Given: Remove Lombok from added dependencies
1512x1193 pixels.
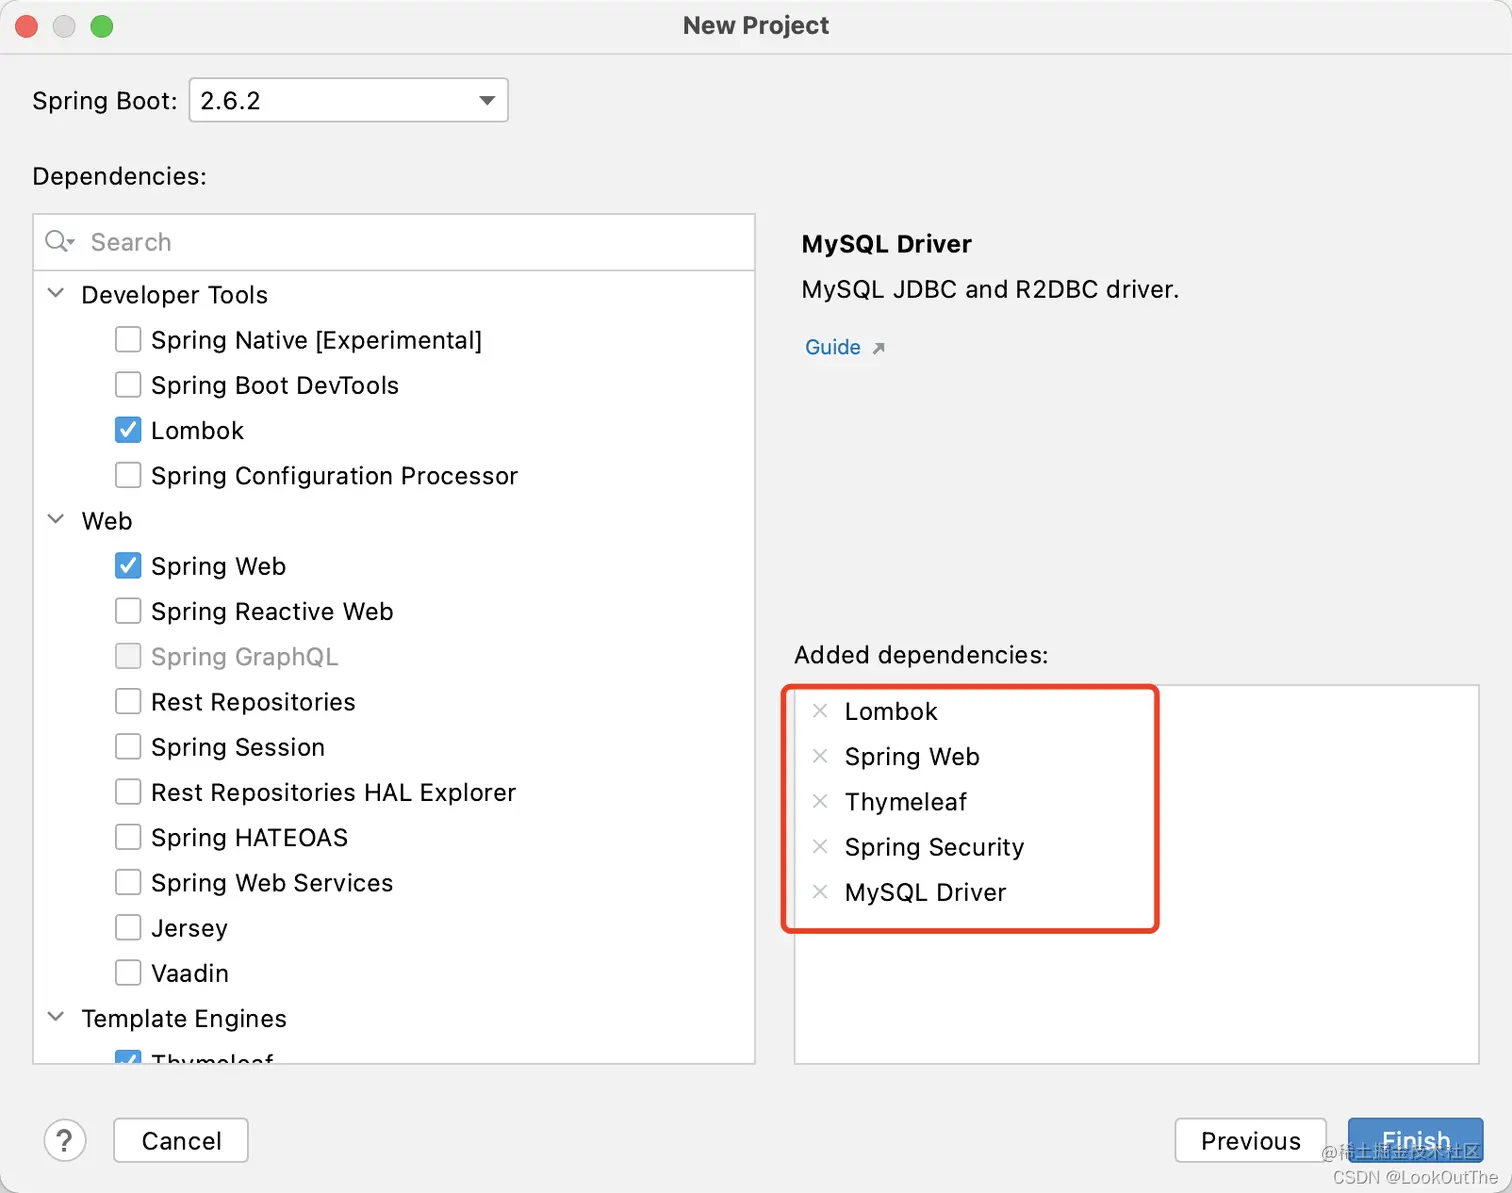Looking at the screenshot, I should click(x=820, y=711).
